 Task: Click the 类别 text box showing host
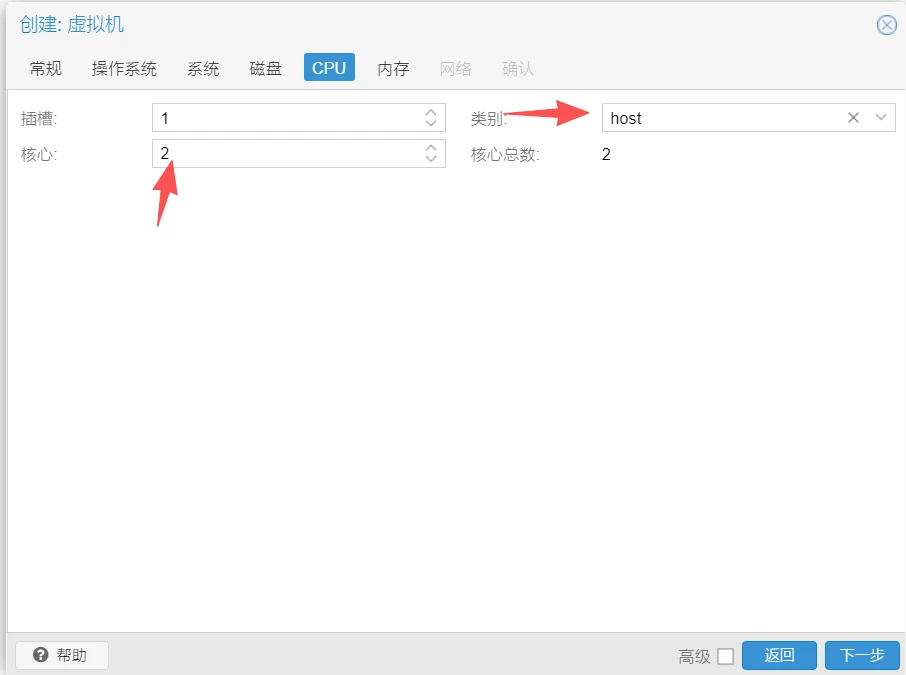click(720, 118)
